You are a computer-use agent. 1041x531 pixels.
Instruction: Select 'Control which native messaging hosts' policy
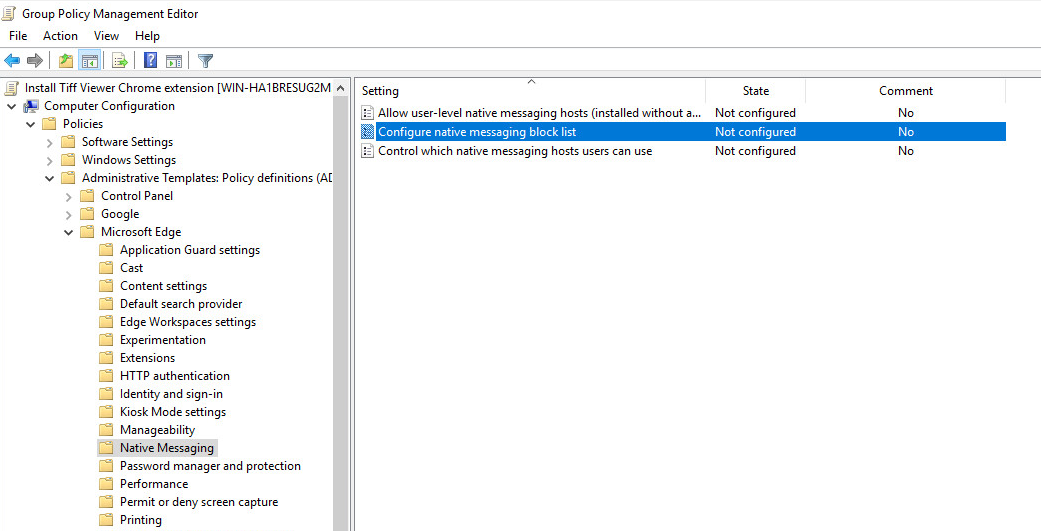514,151
